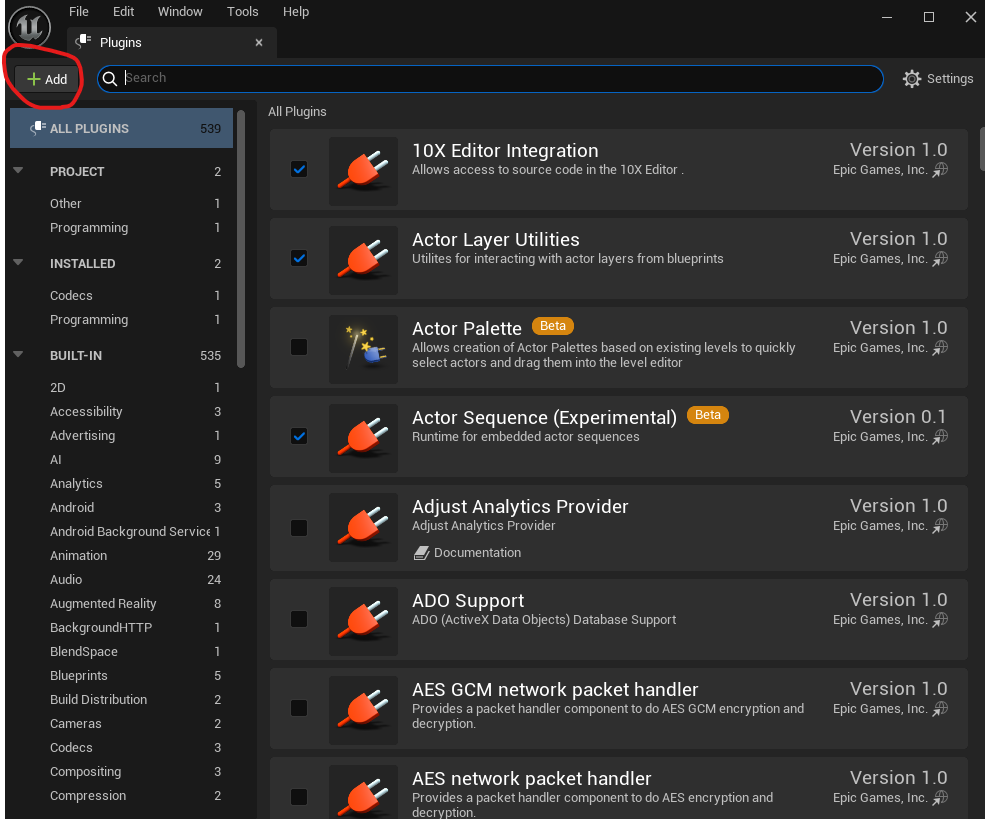
Task: Click the Settings gear icon
Action: coord(912,79)
